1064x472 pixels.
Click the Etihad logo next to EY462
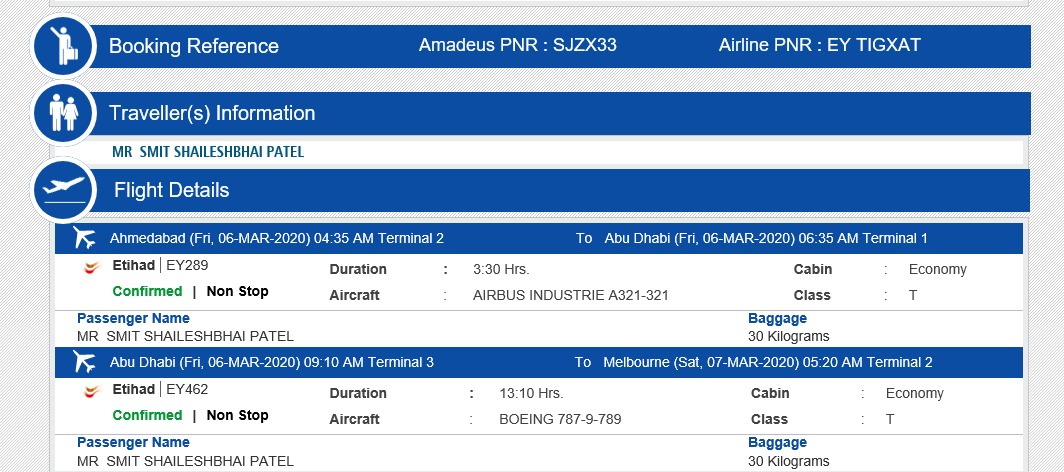coord(92,391)
